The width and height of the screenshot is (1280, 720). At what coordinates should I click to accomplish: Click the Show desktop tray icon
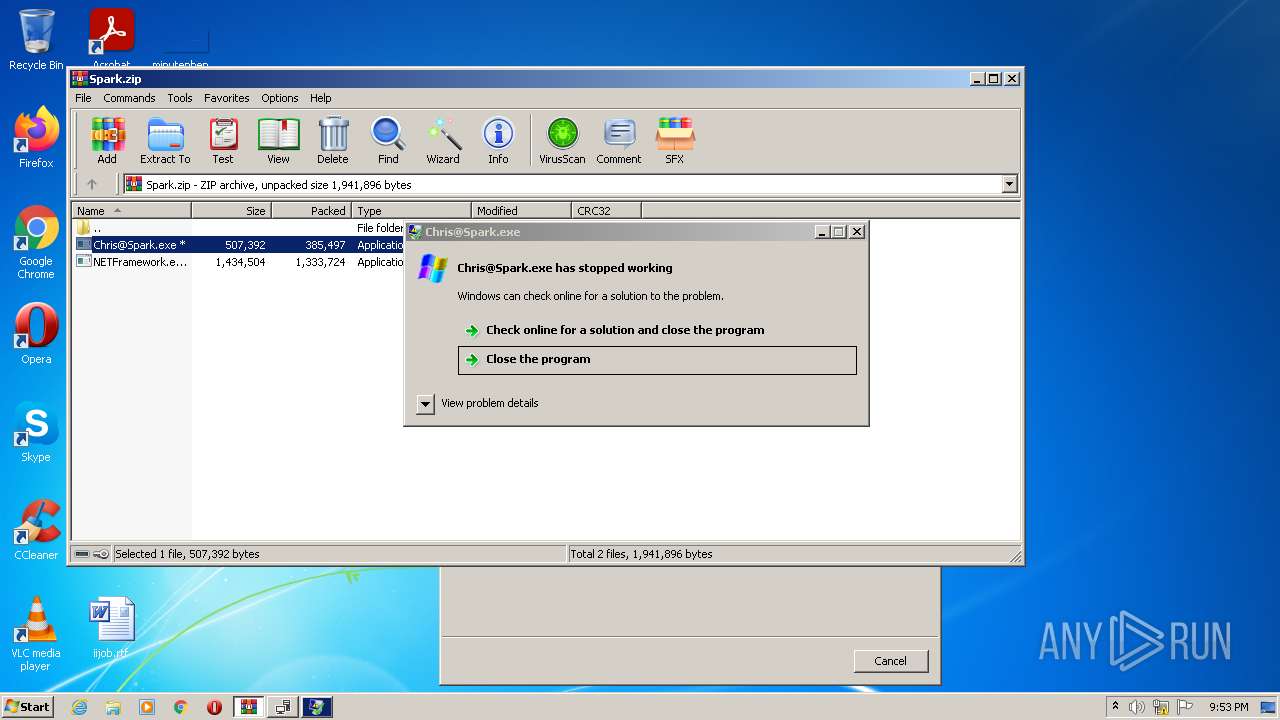(x=1269, y=707)
